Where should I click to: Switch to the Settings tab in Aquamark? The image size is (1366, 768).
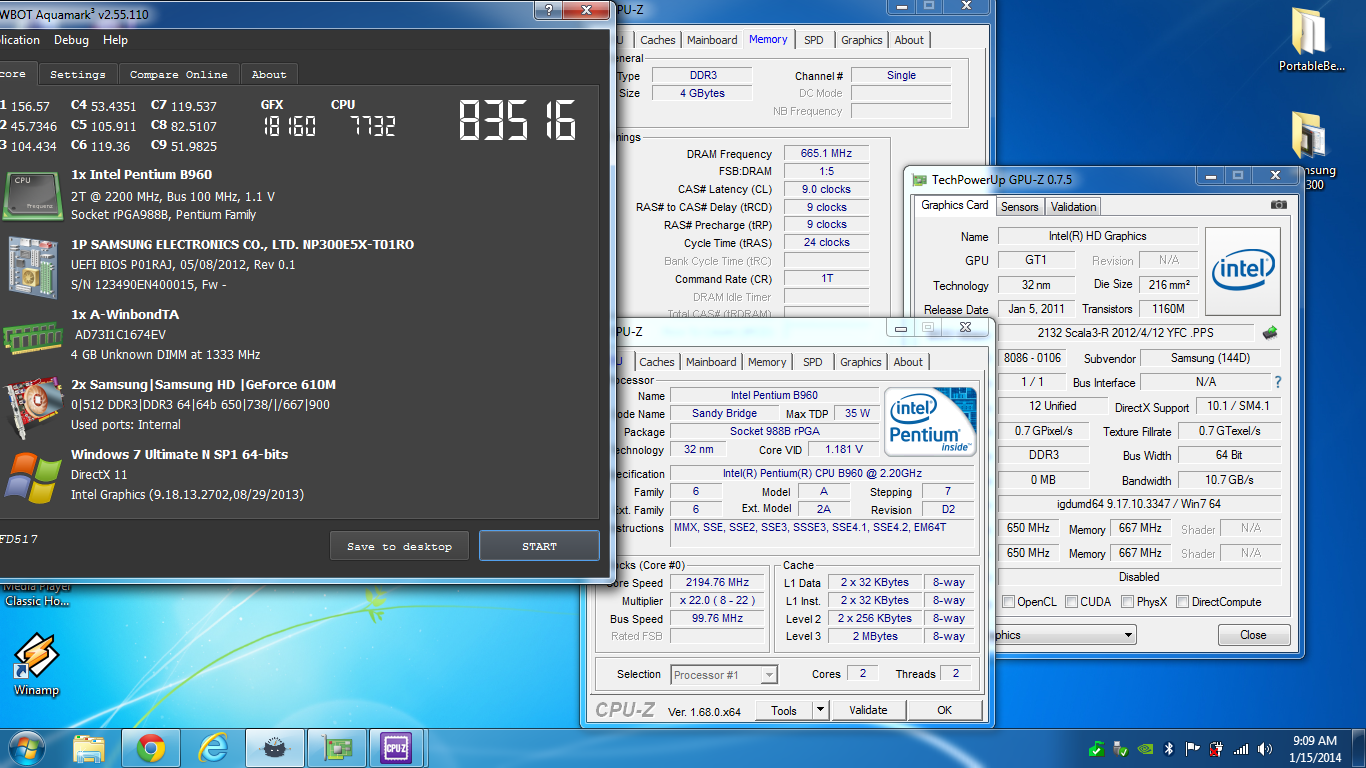[77, 74]
